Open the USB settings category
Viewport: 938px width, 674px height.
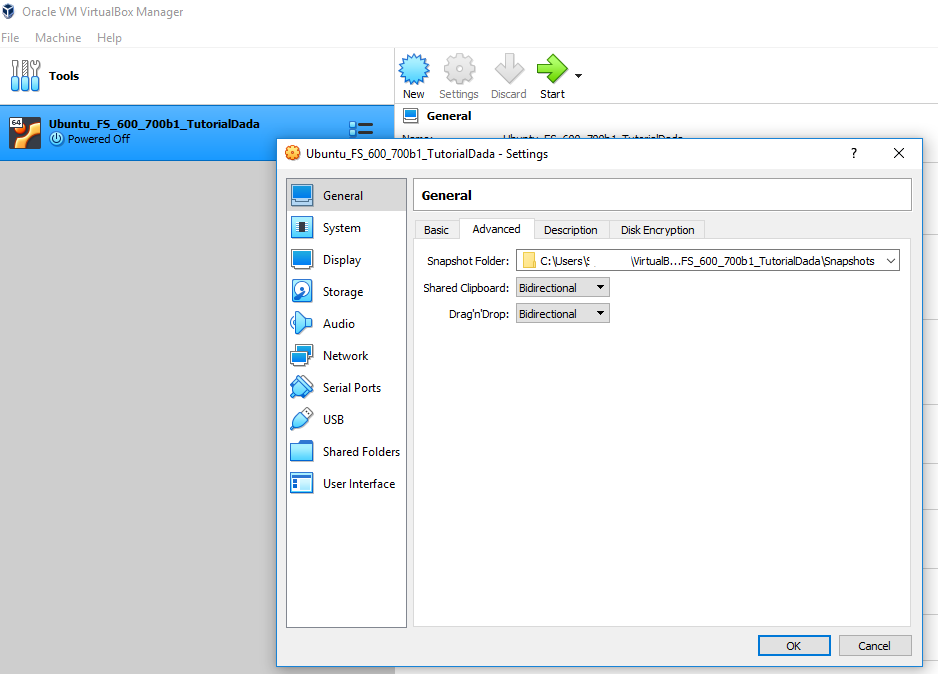333,420
